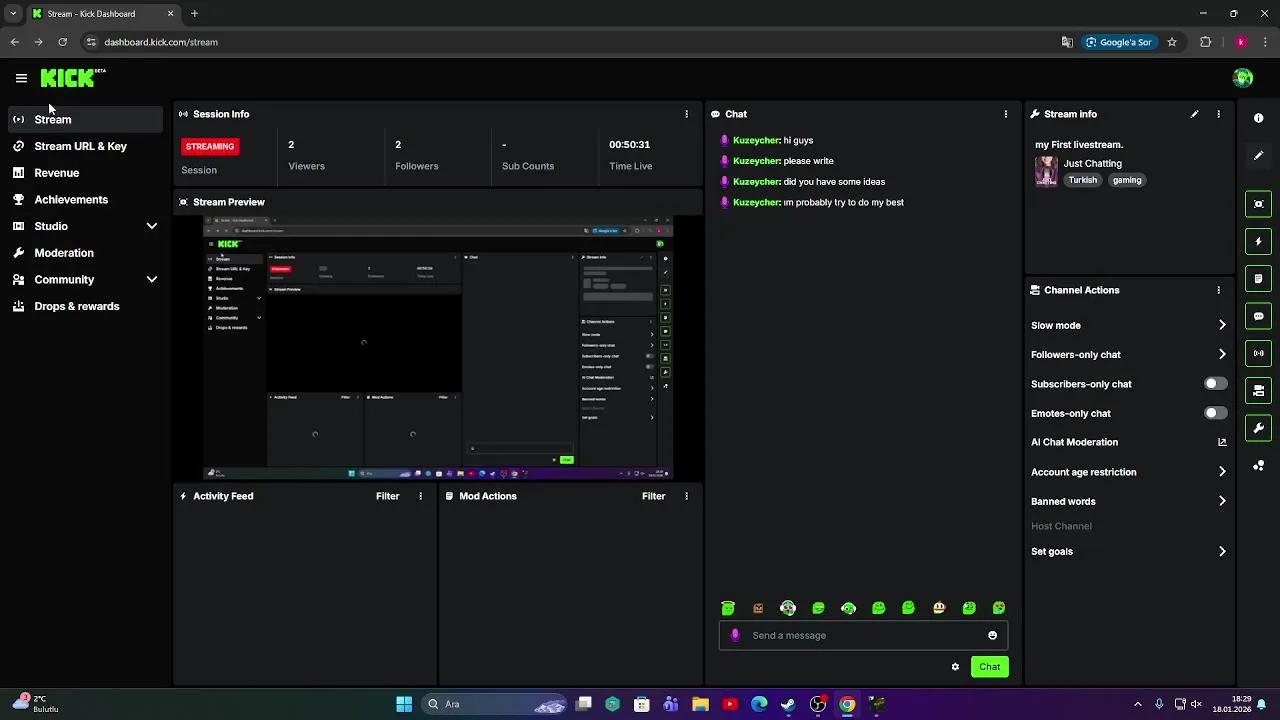Click 'my First livestream.' title text

[1079, 145]
